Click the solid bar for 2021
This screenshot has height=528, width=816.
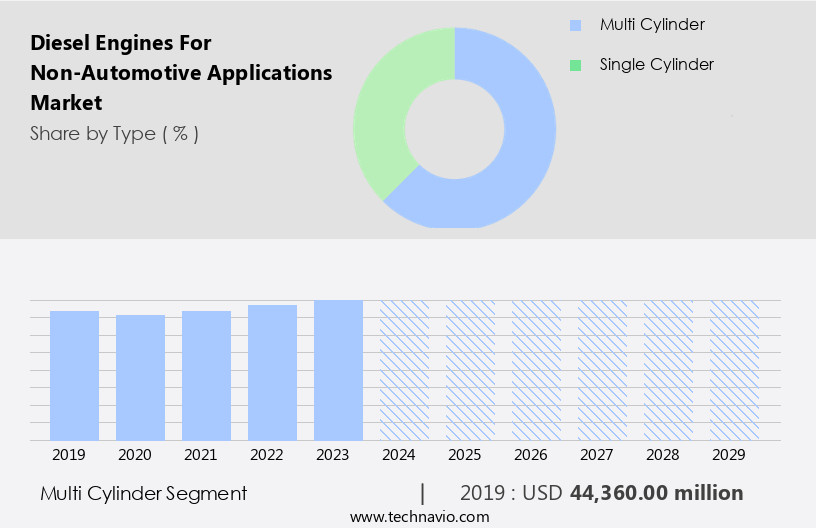tap(206, 375)
